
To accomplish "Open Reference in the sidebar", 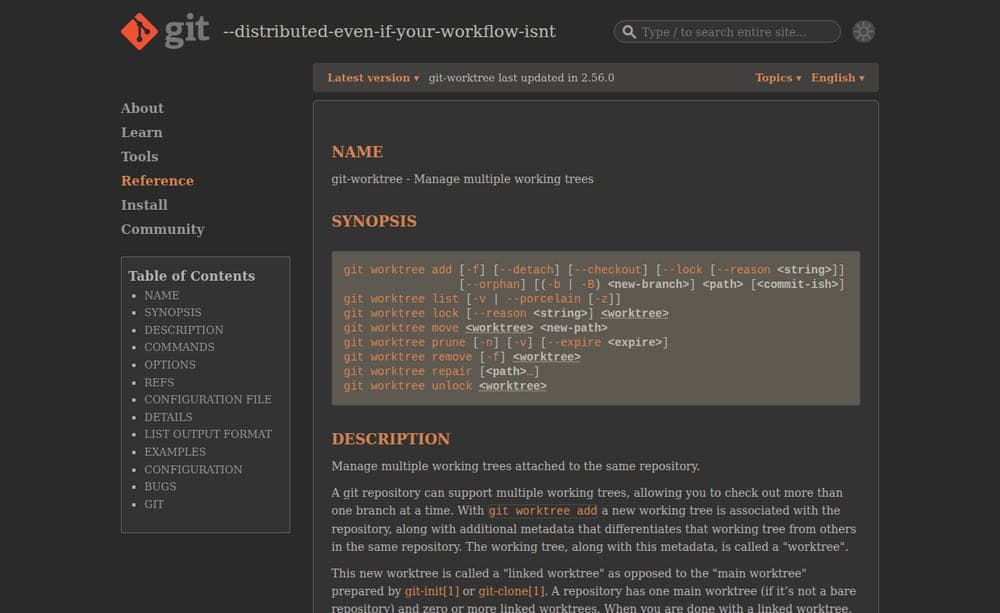I will (x=158, y=181).
